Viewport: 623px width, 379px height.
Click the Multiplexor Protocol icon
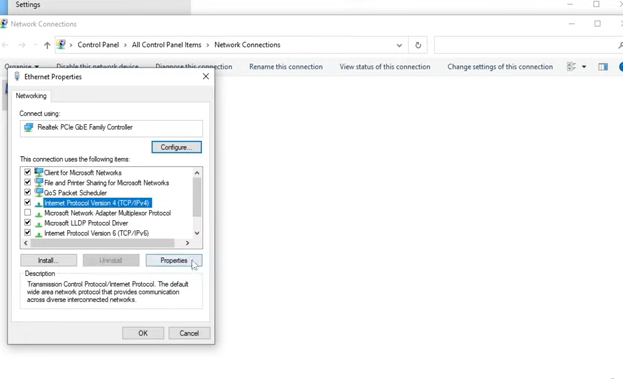39,214
